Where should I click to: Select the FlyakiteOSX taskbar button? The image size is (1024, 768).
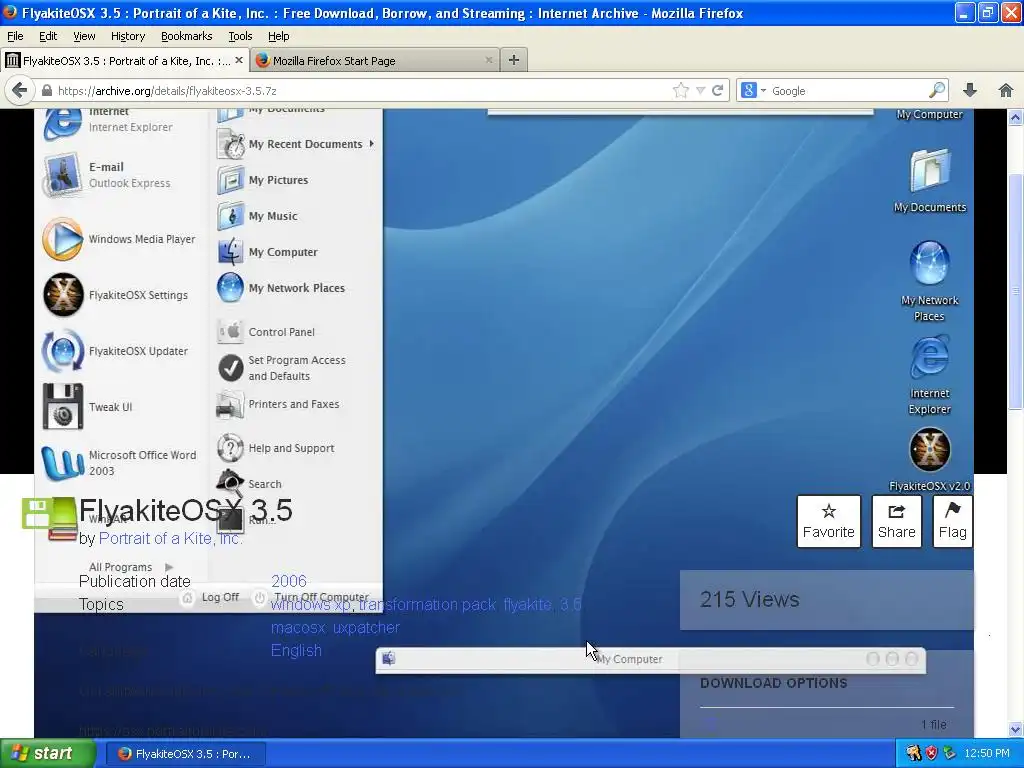[x=185, y=754]
